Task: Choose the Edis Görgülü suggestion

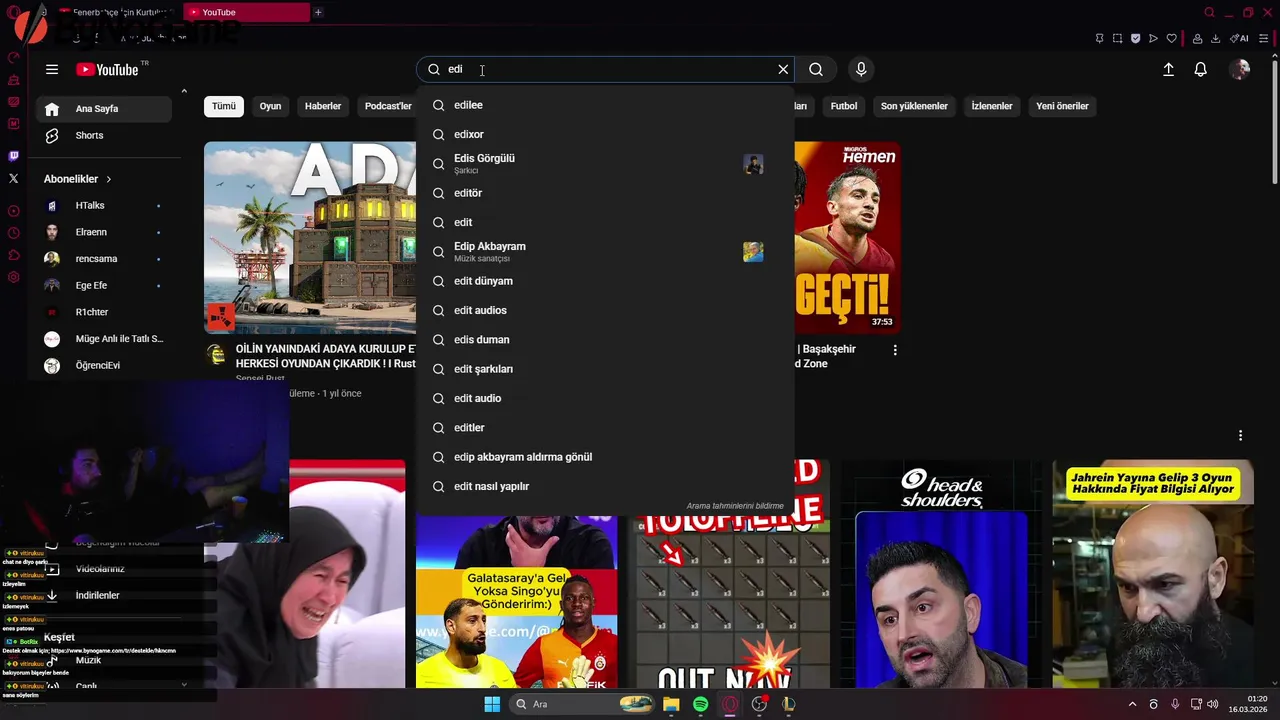Action: click(x=606, y=163)
